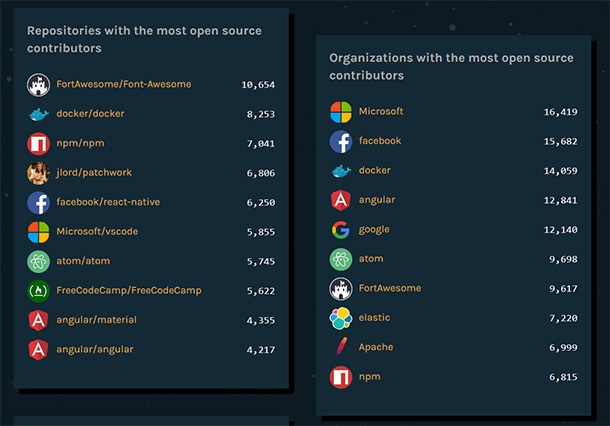Select contributor count 6,806
This screenshot has width=610, height=426.
click(x=261, y=173)
